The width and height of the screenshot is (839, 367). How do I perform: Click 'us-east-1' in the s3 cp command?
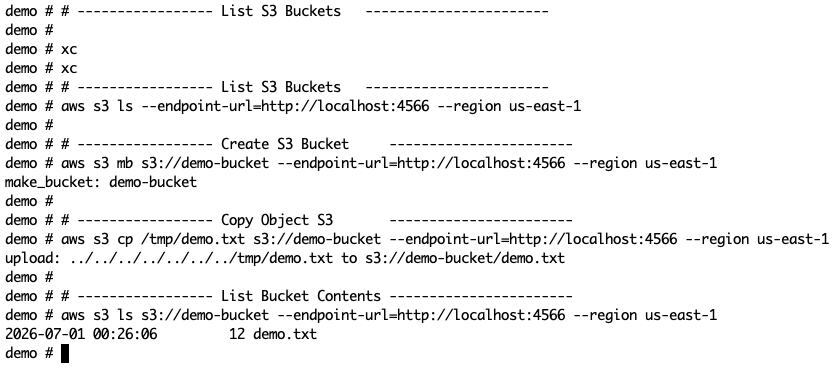tap(792, 239)
